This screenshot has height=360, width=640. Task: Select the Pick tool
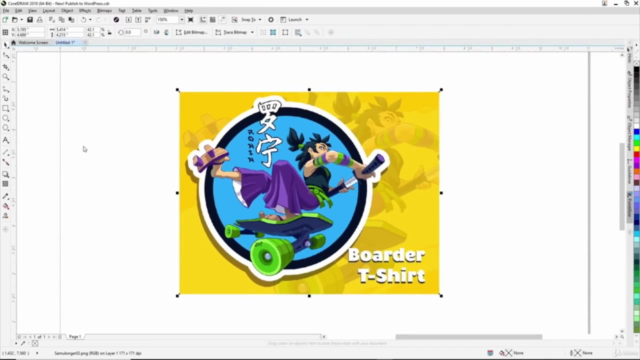click(x=6, y=45)
